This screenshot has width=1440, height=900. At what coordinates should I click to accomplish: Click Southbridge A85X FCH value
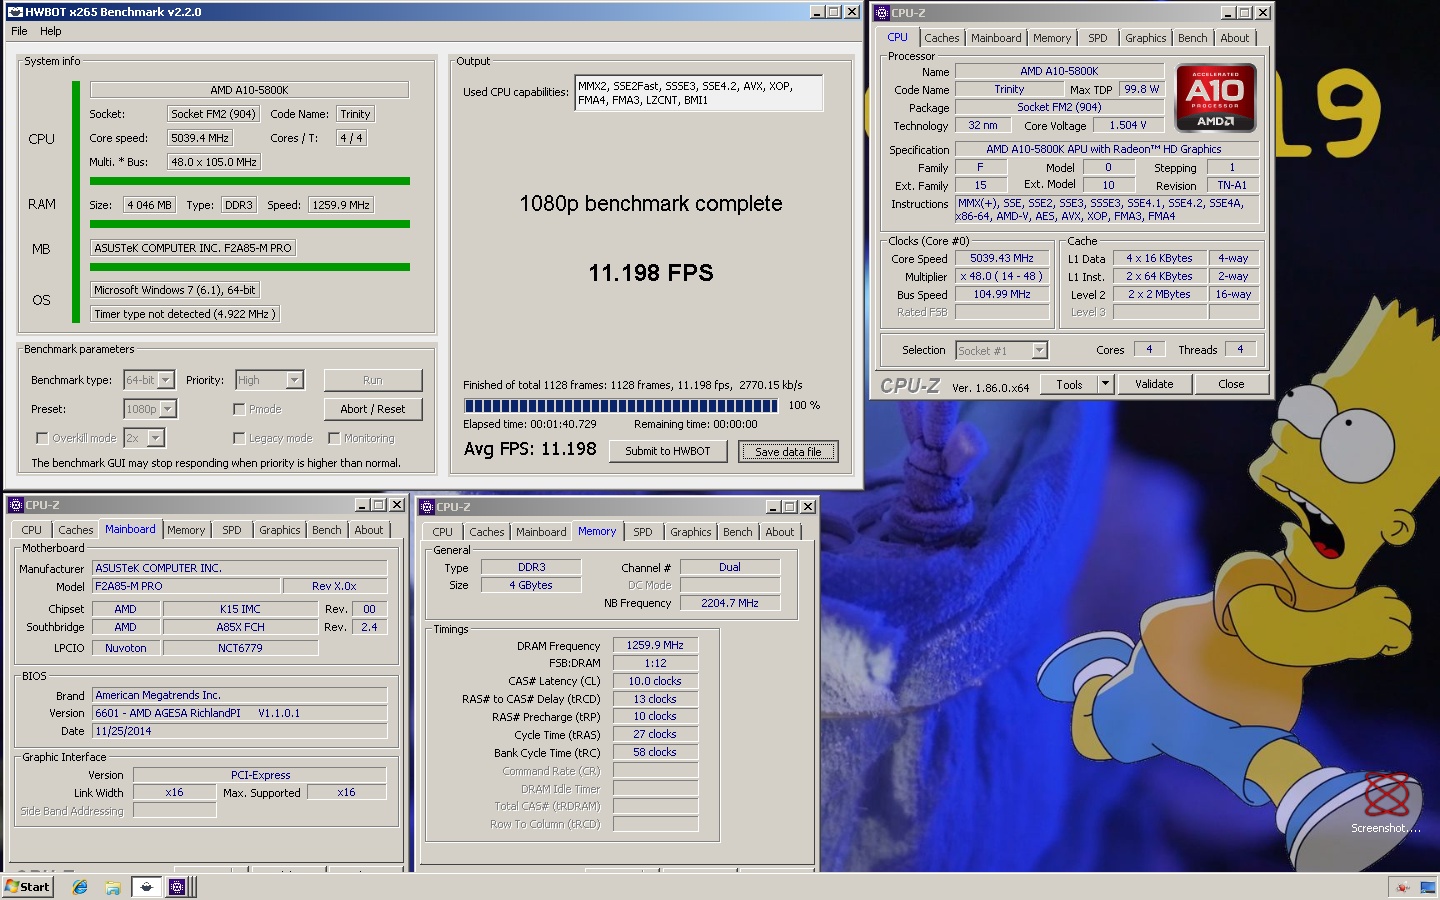(240, 627)
